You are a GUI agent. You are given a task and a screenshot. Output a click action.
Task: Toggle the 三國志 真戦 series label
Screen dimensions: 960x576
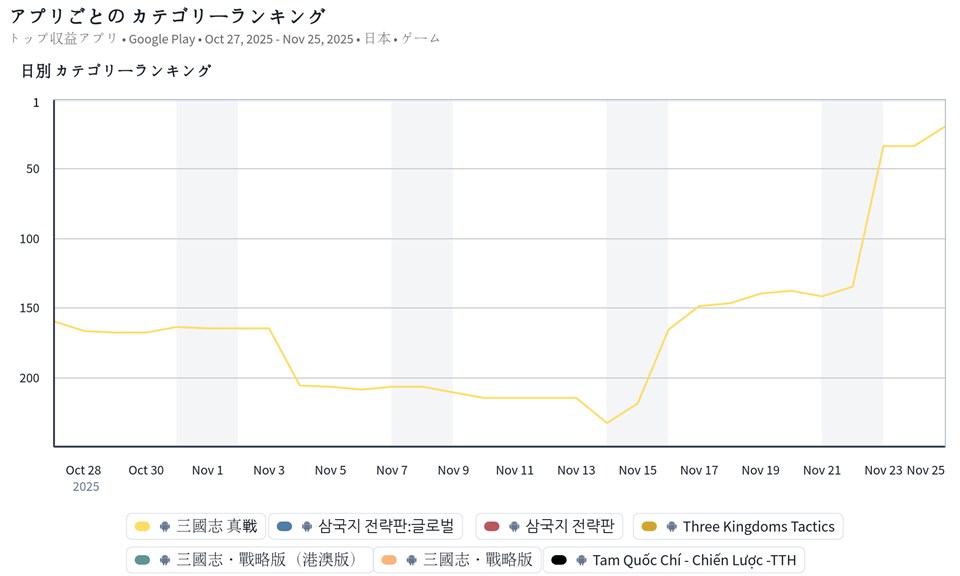tap(216, 527)
